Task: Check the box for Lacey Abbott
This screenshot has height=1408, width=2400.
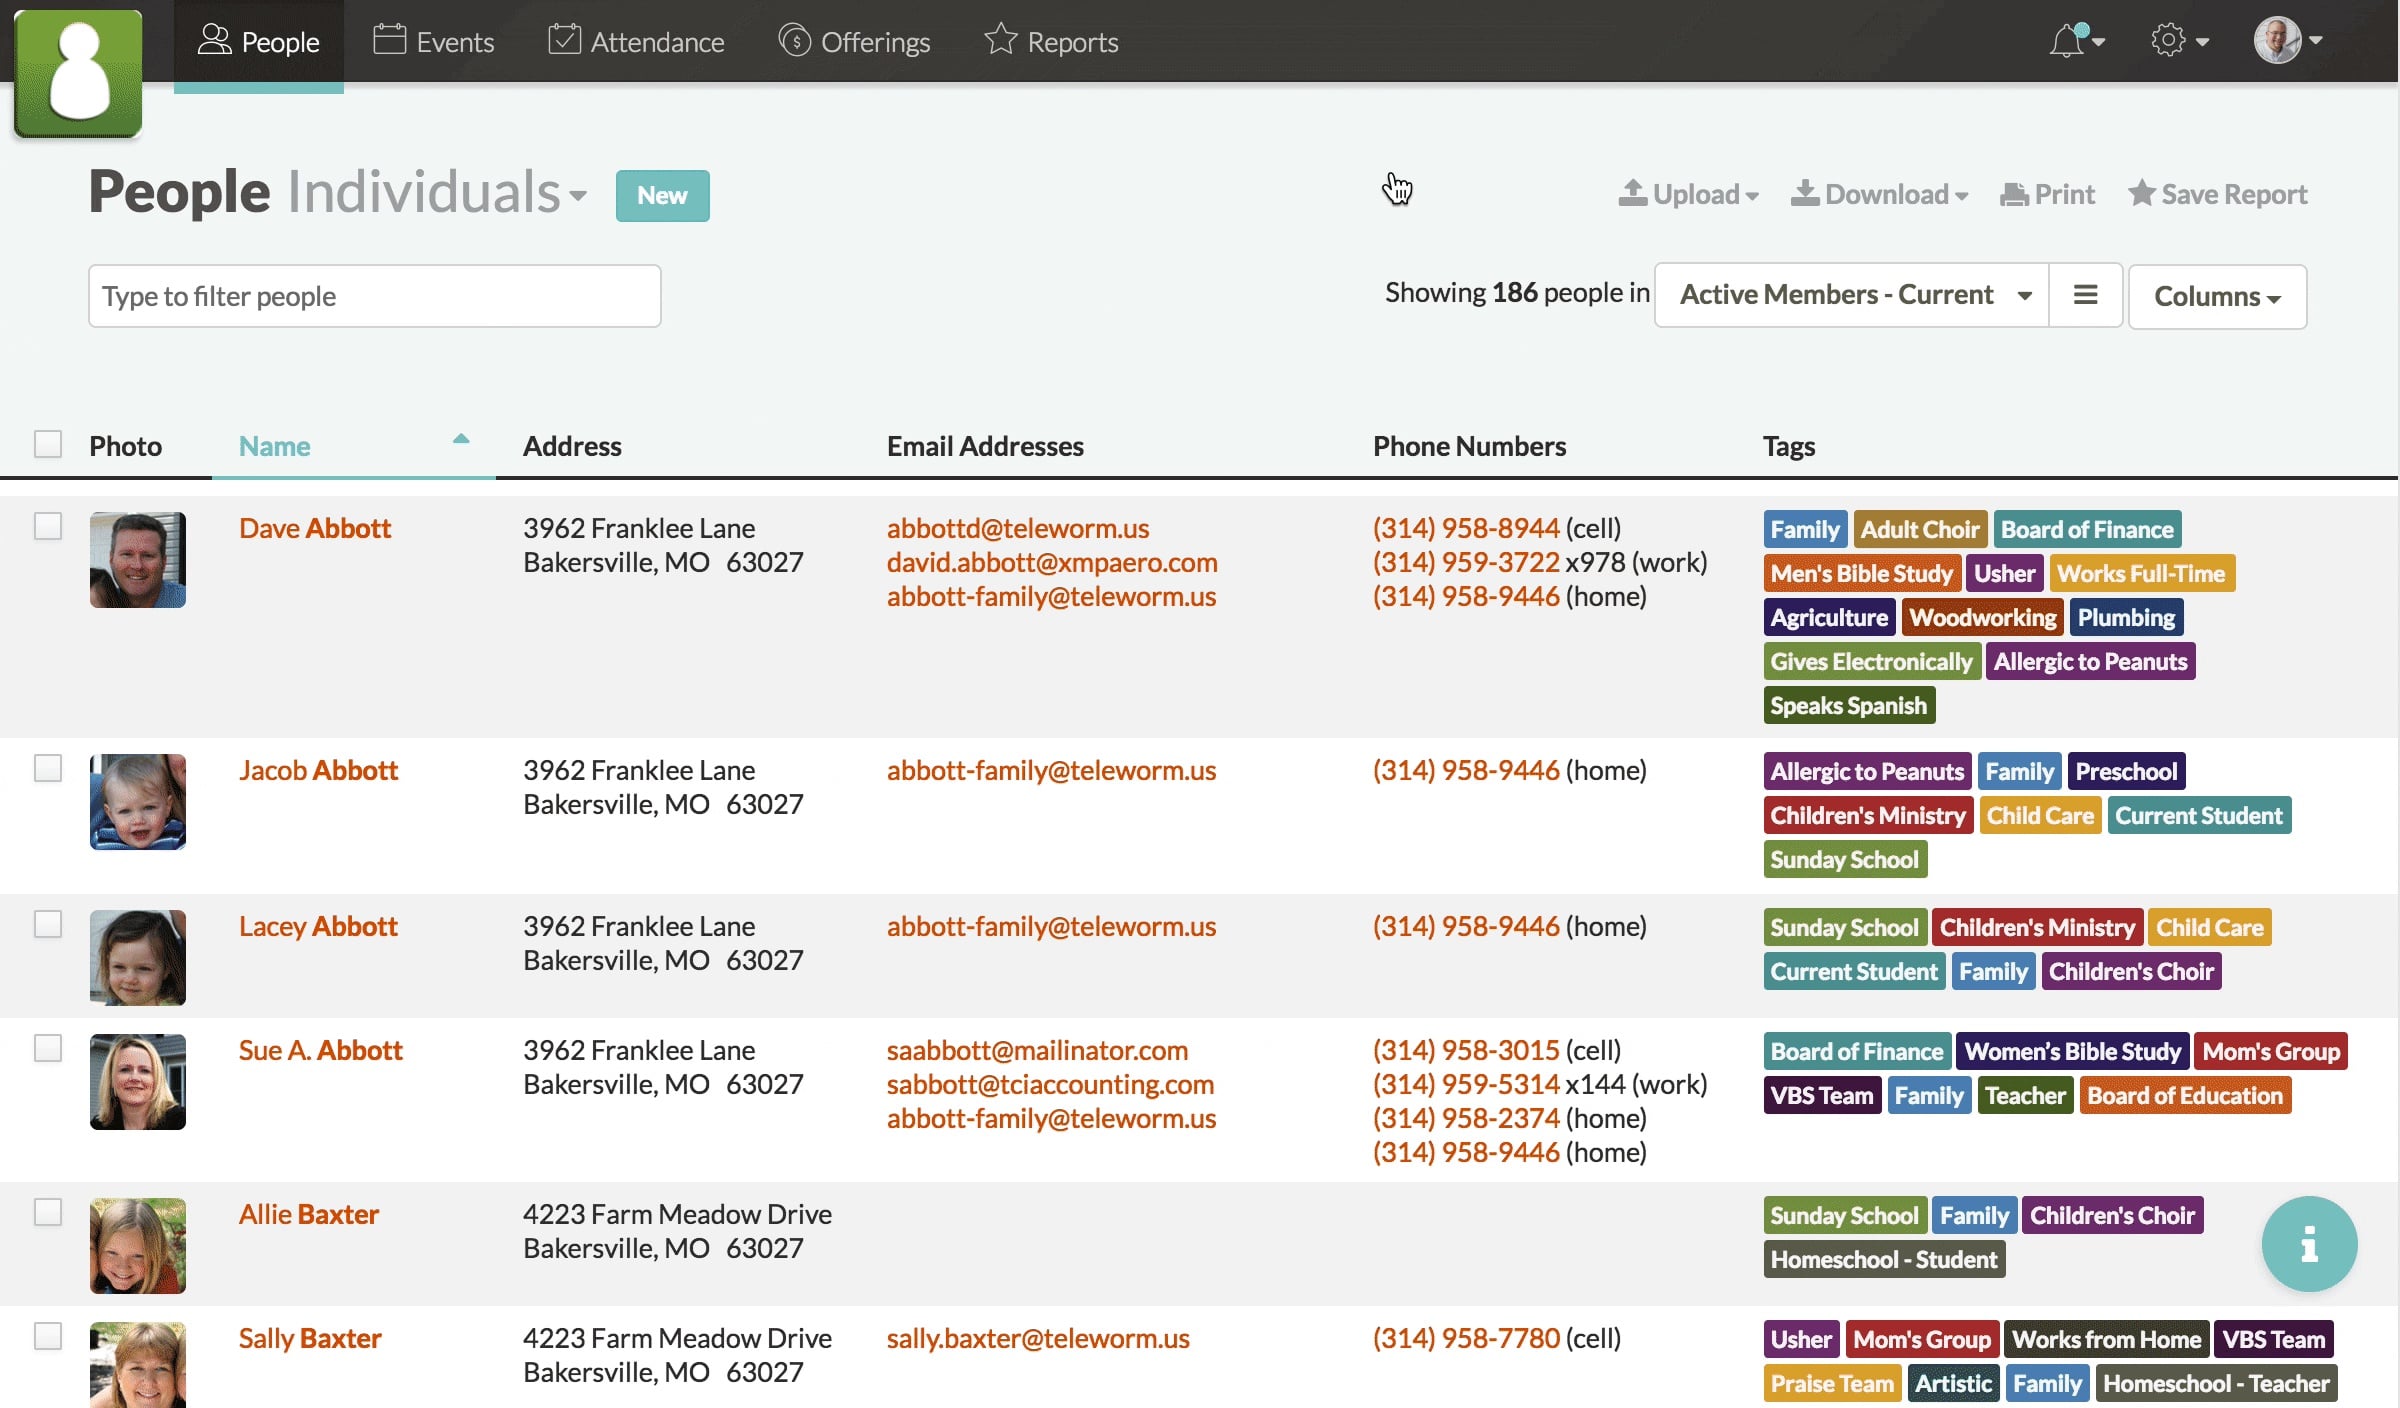Action: [48, 924]
